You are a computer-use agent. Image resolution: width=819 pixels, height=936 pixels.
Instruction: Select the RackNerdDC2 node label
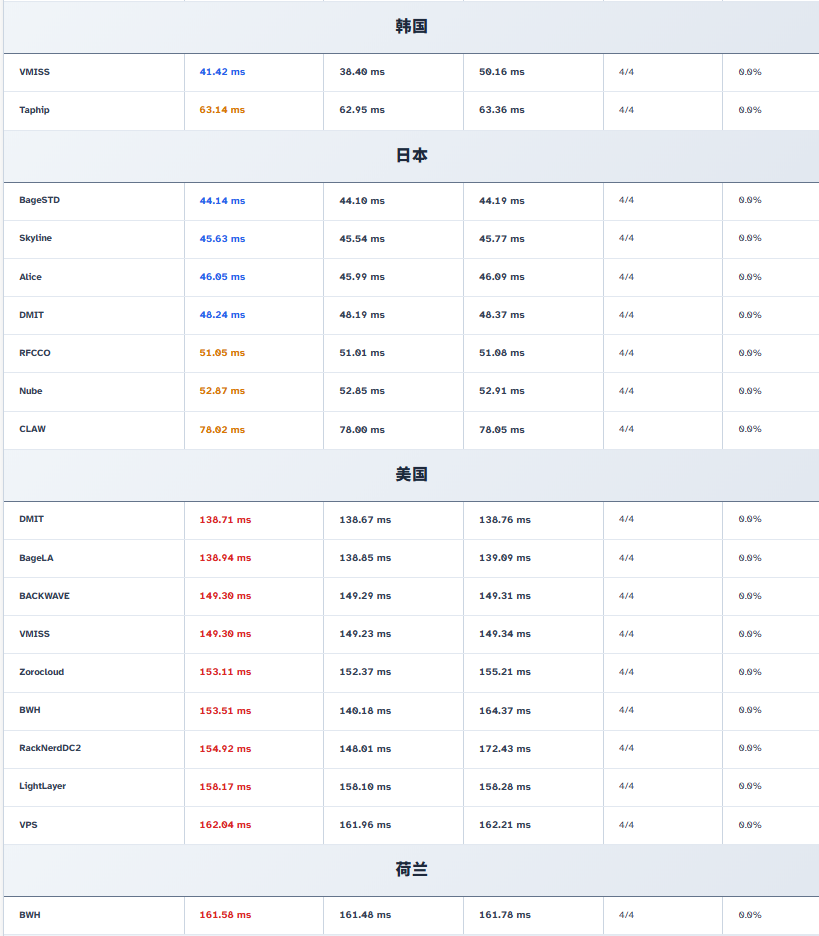[50, 748]
